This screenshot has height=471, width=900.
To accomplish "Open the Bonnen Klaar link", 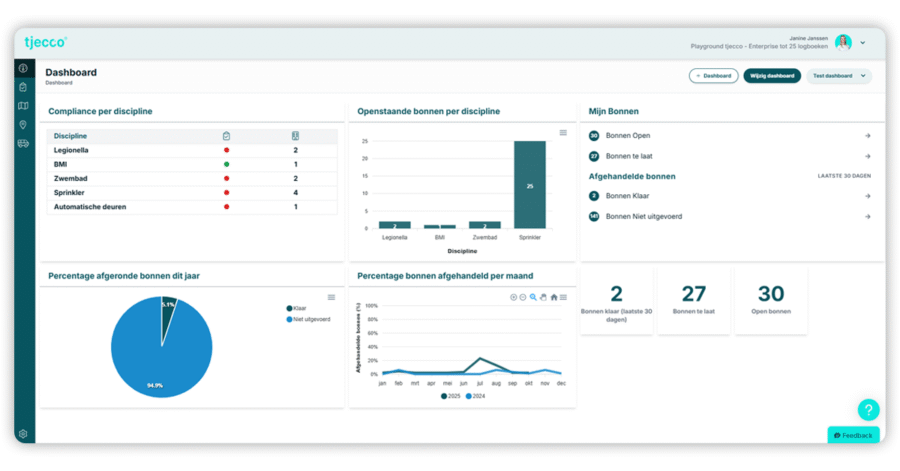I will click(x=627, y=196).
